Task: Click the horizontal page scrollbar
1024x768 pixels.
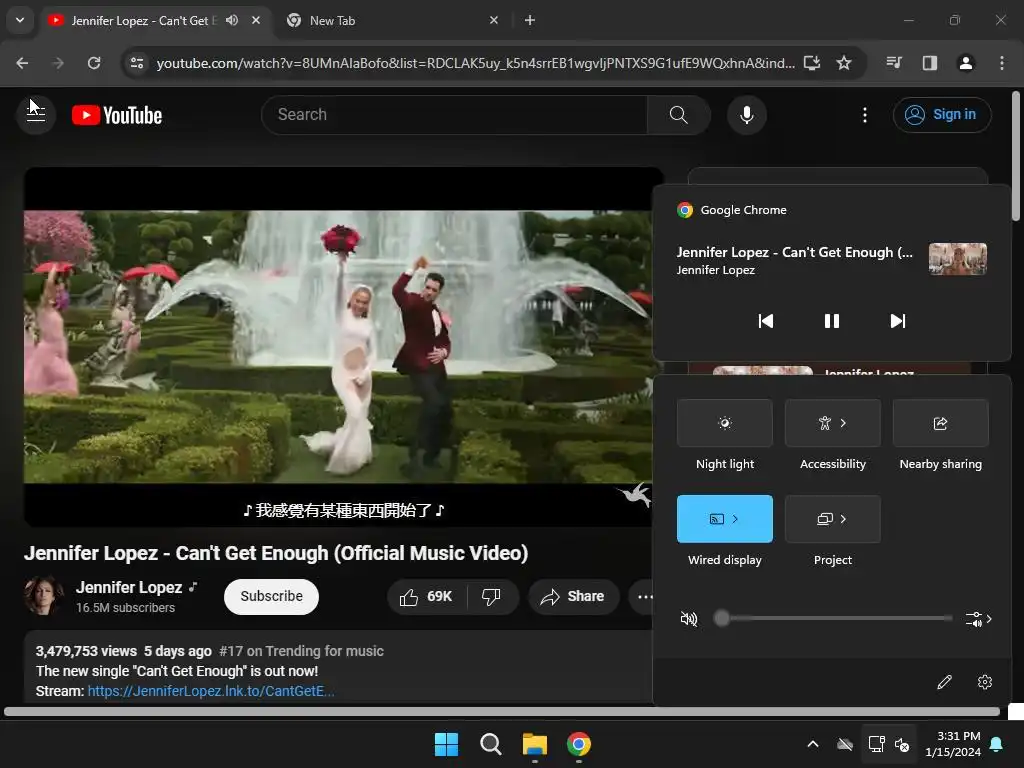Action: [x=502, y=712]
